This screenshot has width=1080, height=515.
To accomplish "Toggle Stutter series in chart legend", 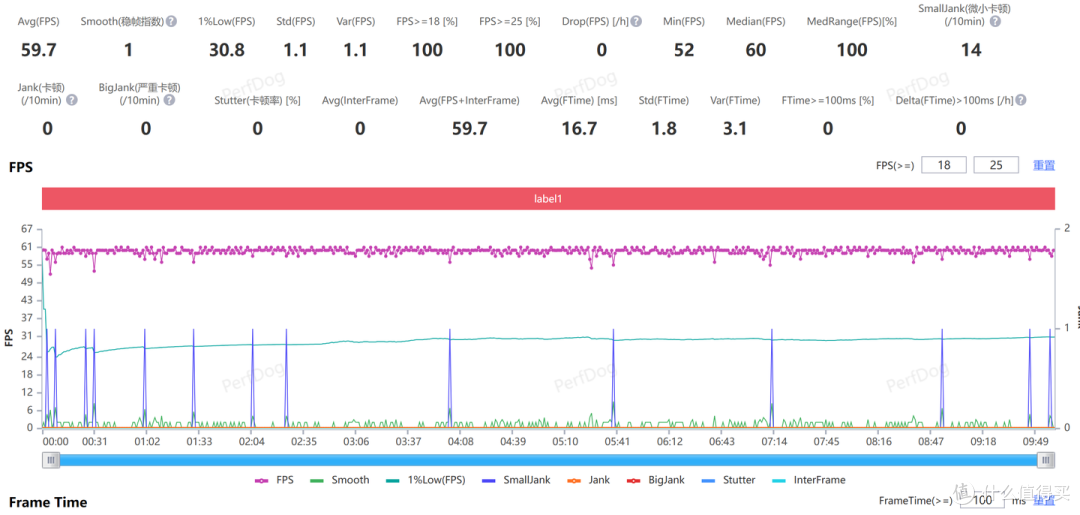I will tap(729, 480).
